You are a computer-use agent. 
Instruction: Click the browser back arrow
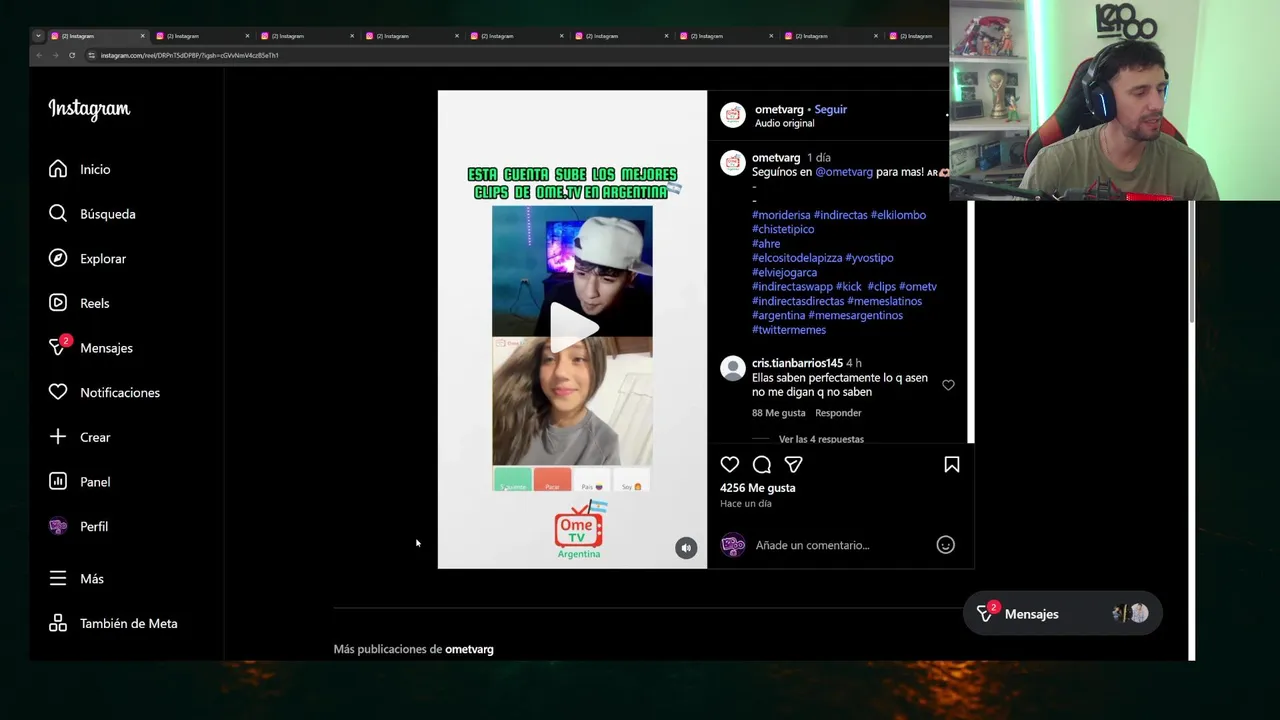tap(40, 55)
